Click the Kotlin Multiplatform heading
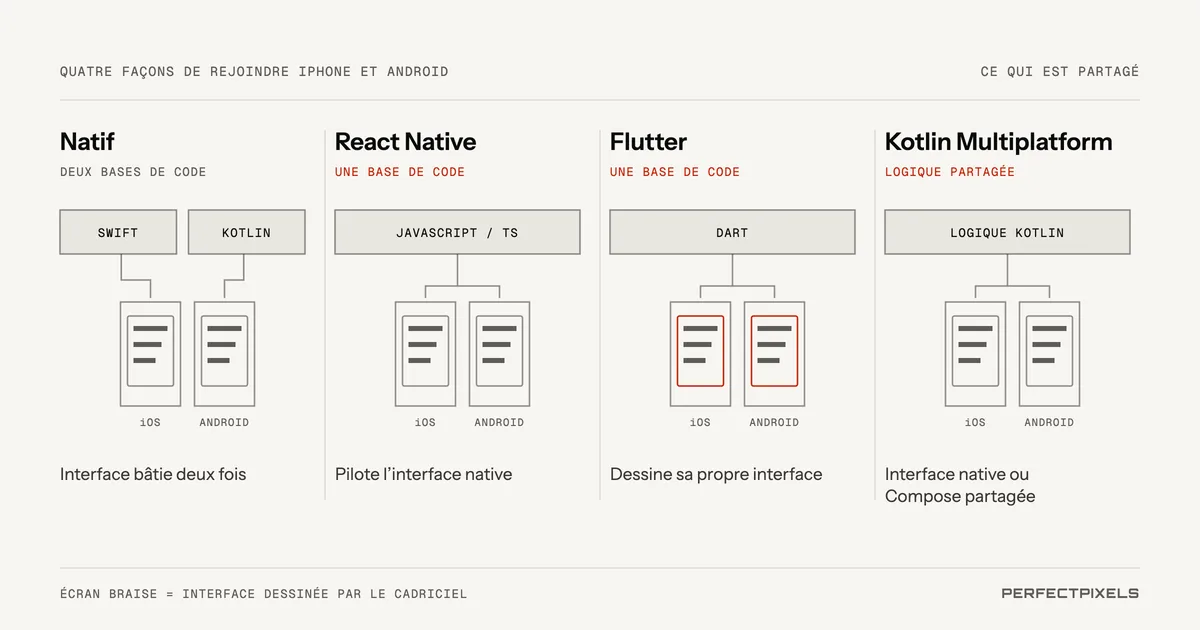Screen dimensions: 1200x630 click(x=998, y=141)
